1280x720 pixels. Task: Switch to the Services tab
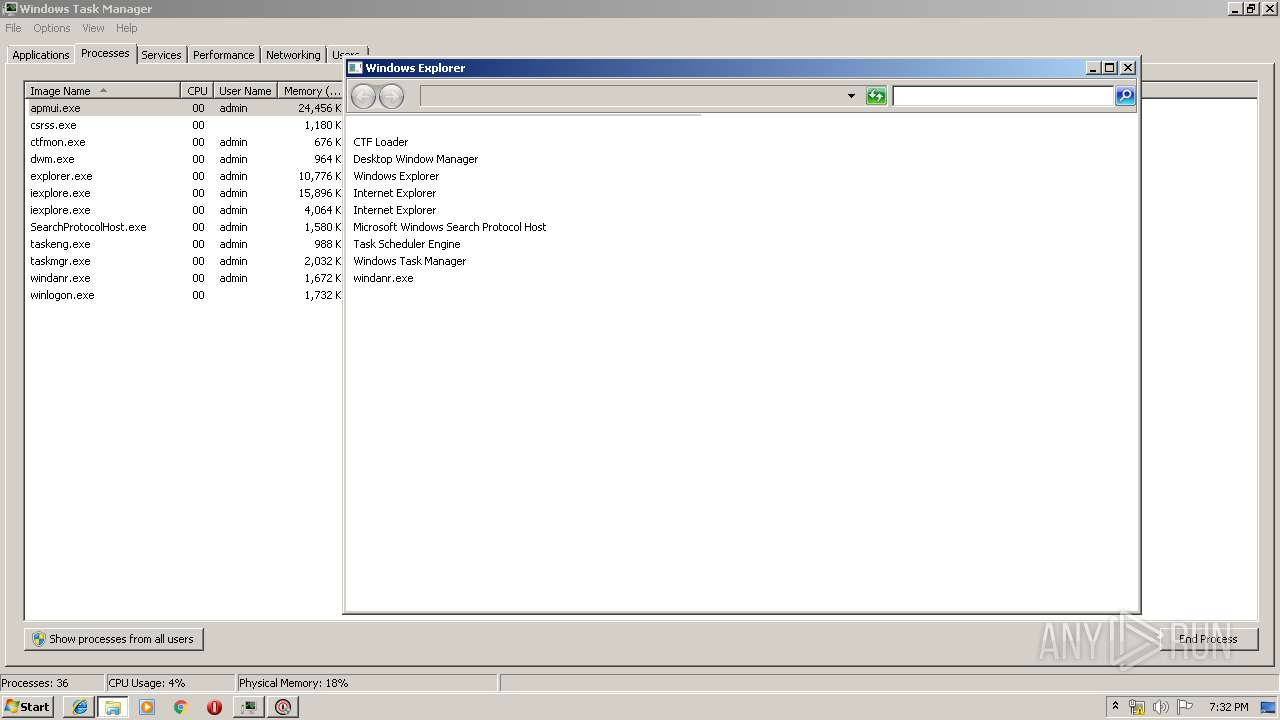[x=161, y=55]
